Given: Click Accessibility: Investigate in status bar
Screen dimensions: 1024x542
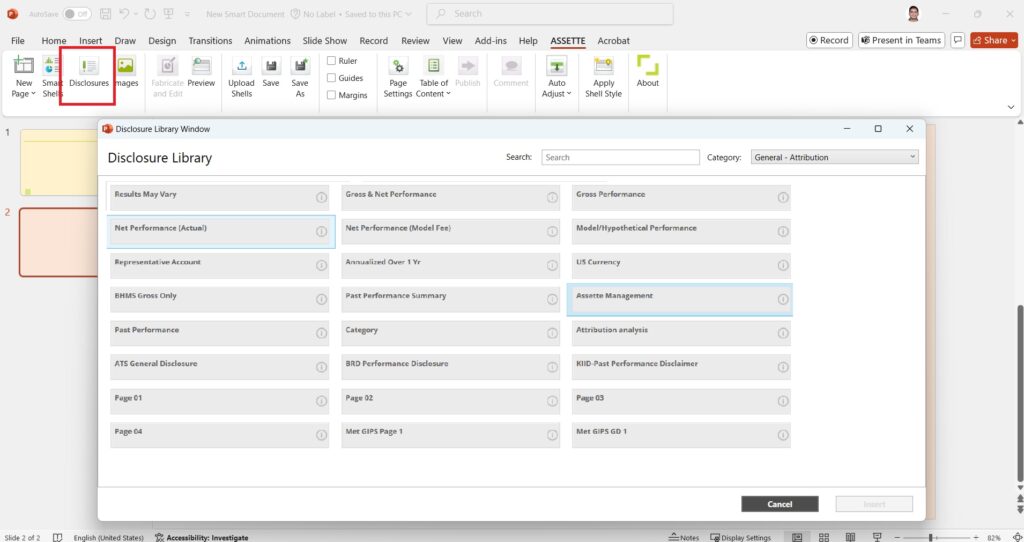Looking at the screenshot, I should click(x=202, y=537).
